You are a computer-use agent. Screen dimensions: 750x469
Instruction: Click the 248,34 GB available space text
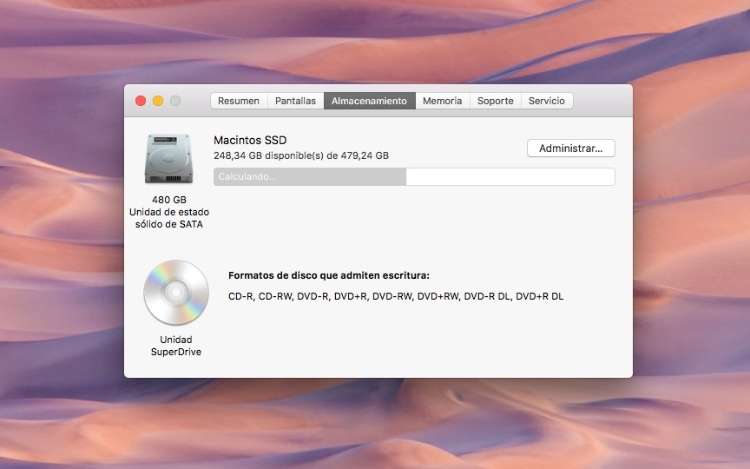click(301, 156)
